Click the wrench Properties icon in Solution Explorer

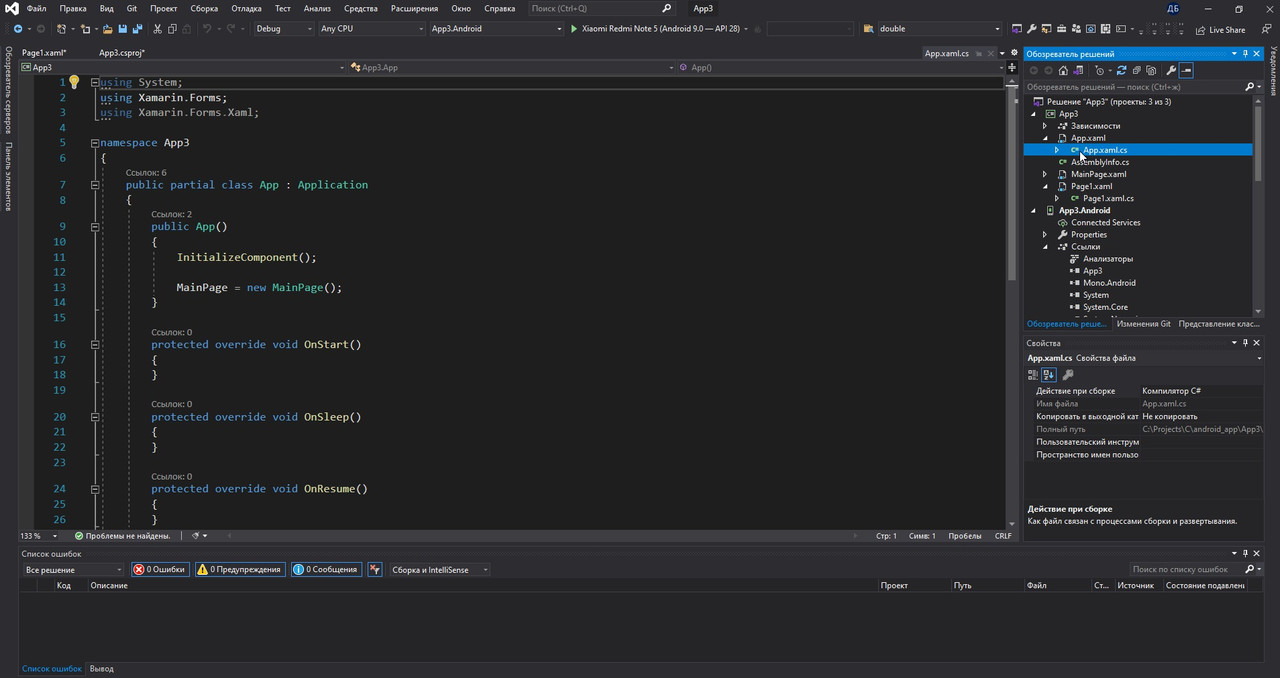pyautogui.click(x=1171, y=70)
